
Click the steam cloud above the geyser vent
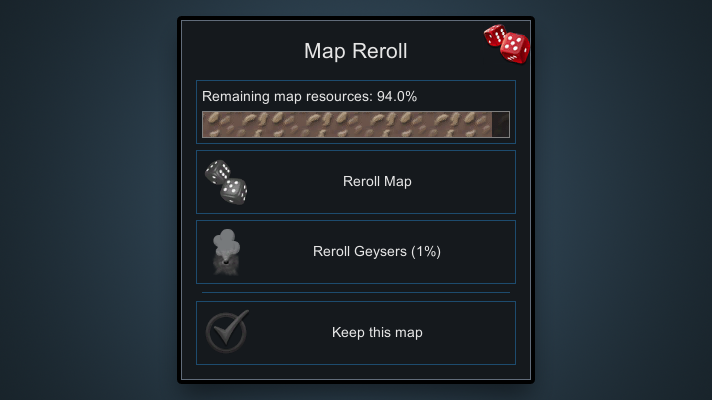(x=226, y=242)
